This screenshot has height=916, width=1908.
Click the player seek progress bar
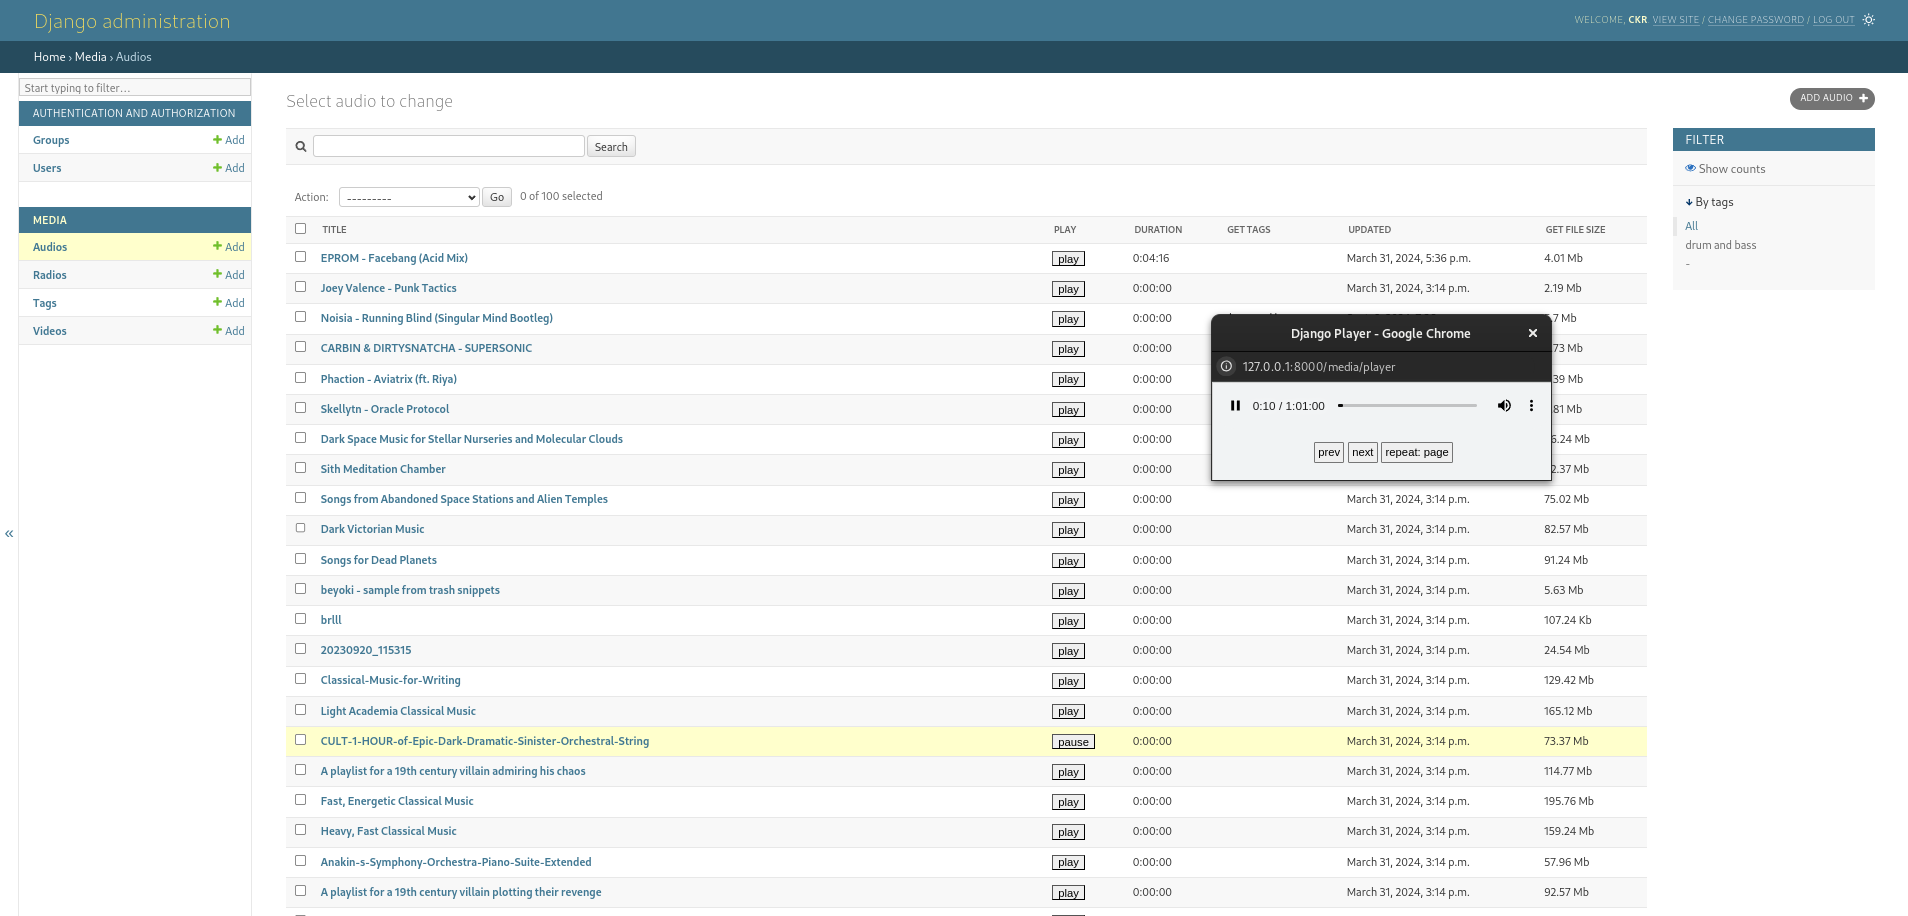[x=1407, y=406]
